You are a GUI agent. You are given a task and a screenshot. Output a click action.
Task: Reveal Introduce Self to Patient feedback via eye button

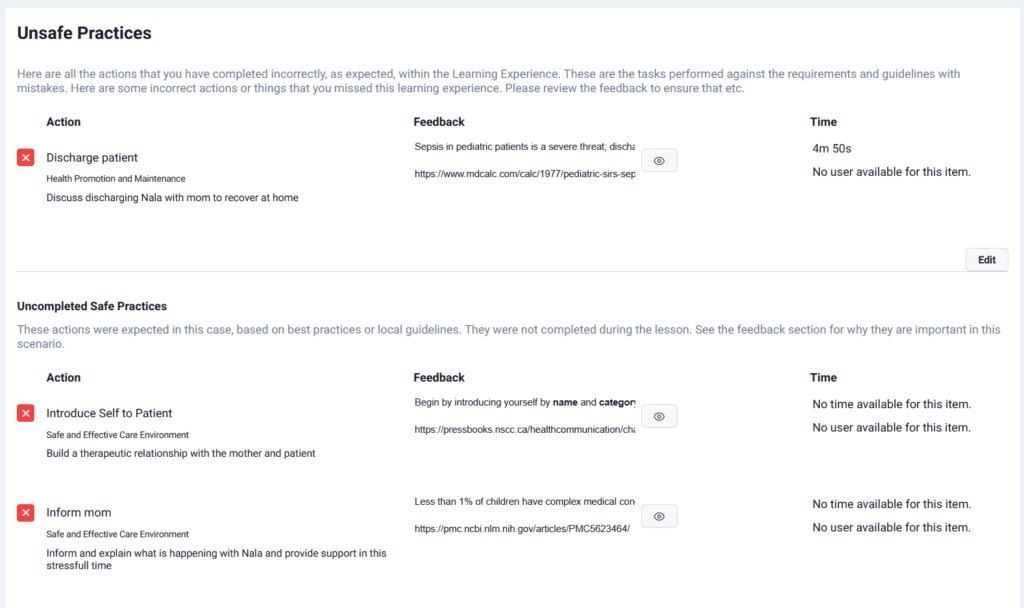(x=659, y=416)
